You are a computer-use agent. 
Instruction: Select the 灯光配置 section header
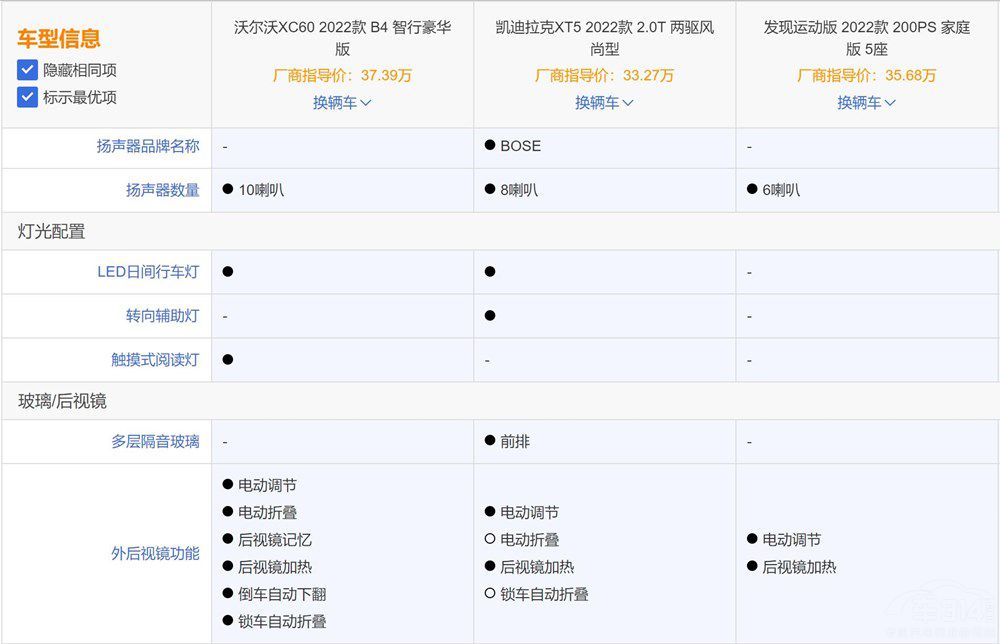pos(52,231)
